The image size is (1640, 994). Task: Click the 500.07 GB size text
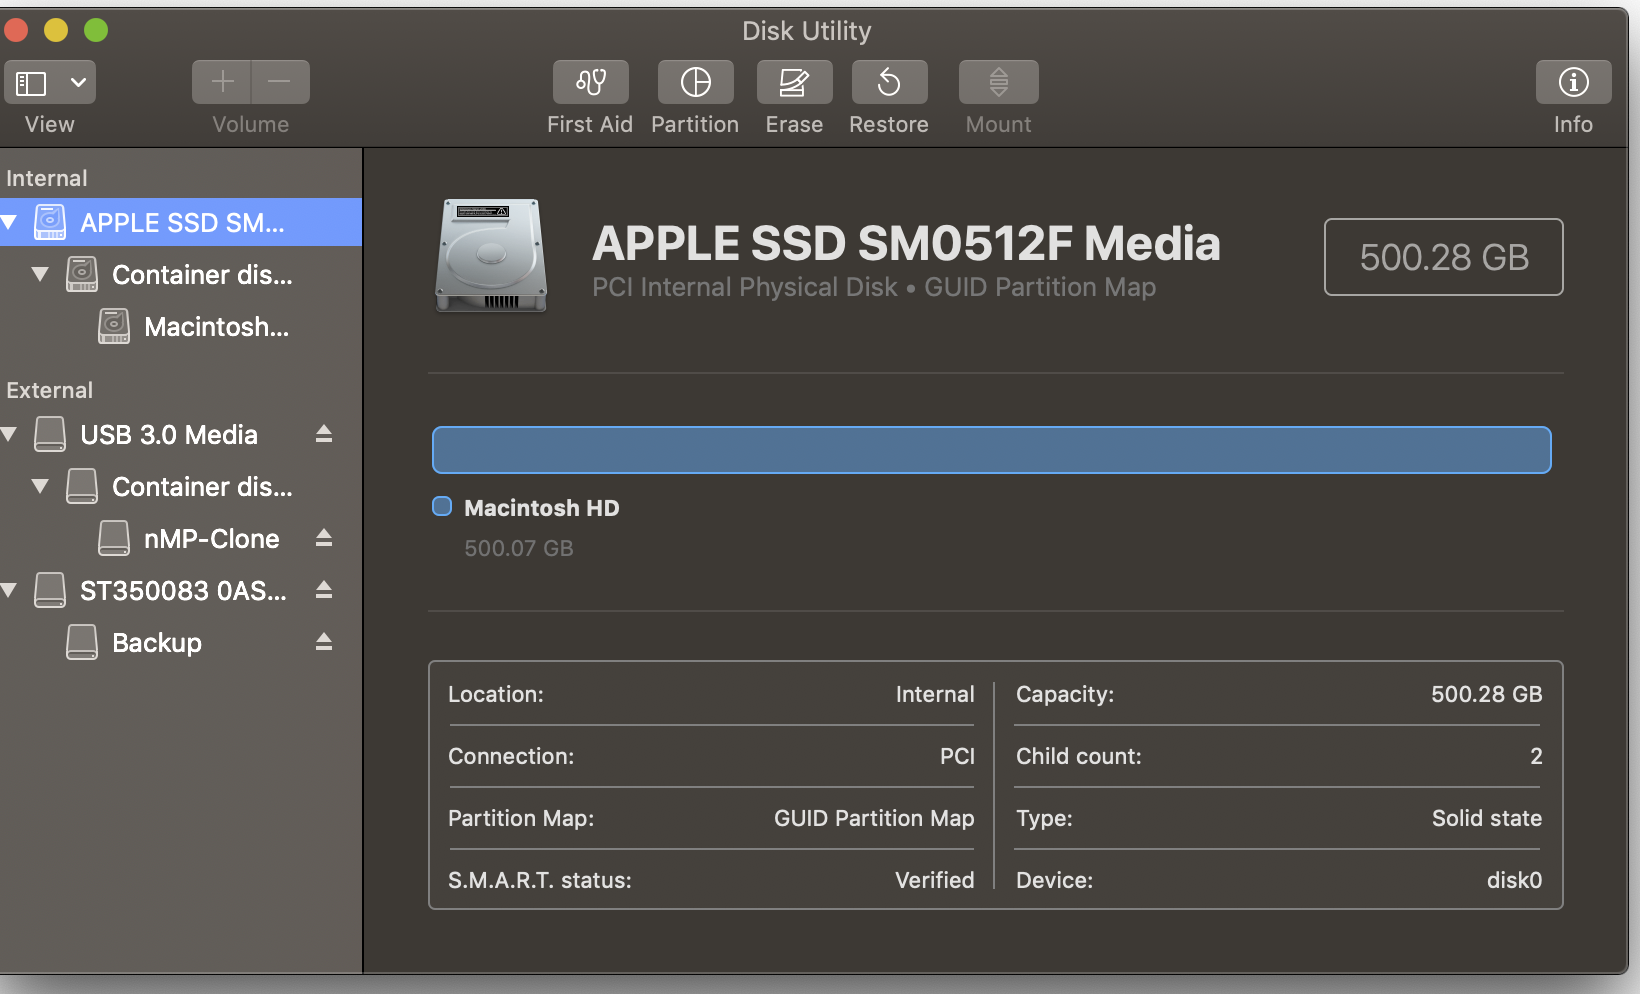(x=519, y=548)
